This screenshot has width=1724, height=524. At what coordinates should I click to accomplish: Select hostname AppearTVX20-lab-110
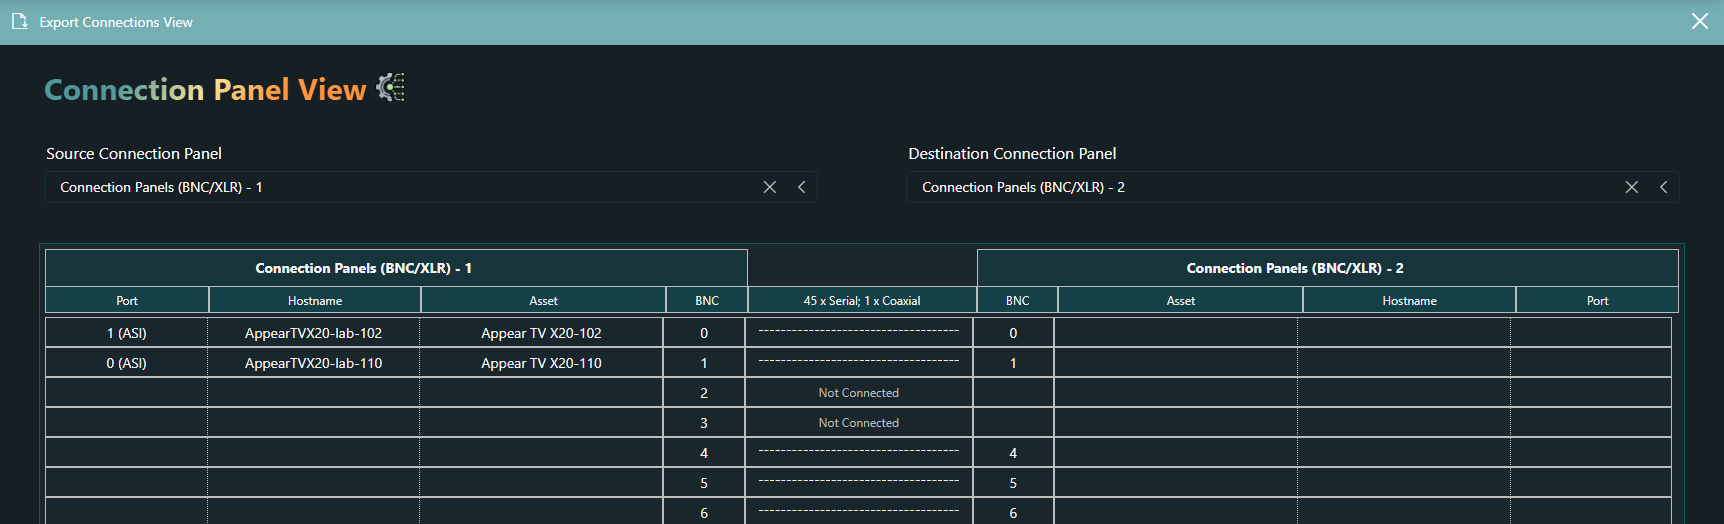click(314, 363)
